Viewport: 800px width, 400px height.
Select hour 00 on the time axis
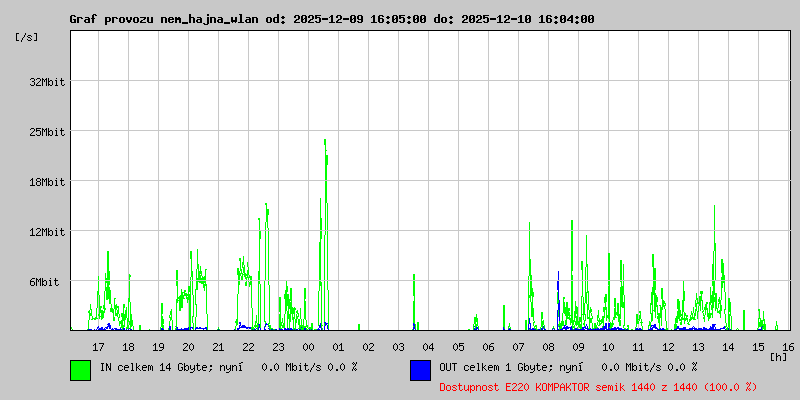point(308,346)
